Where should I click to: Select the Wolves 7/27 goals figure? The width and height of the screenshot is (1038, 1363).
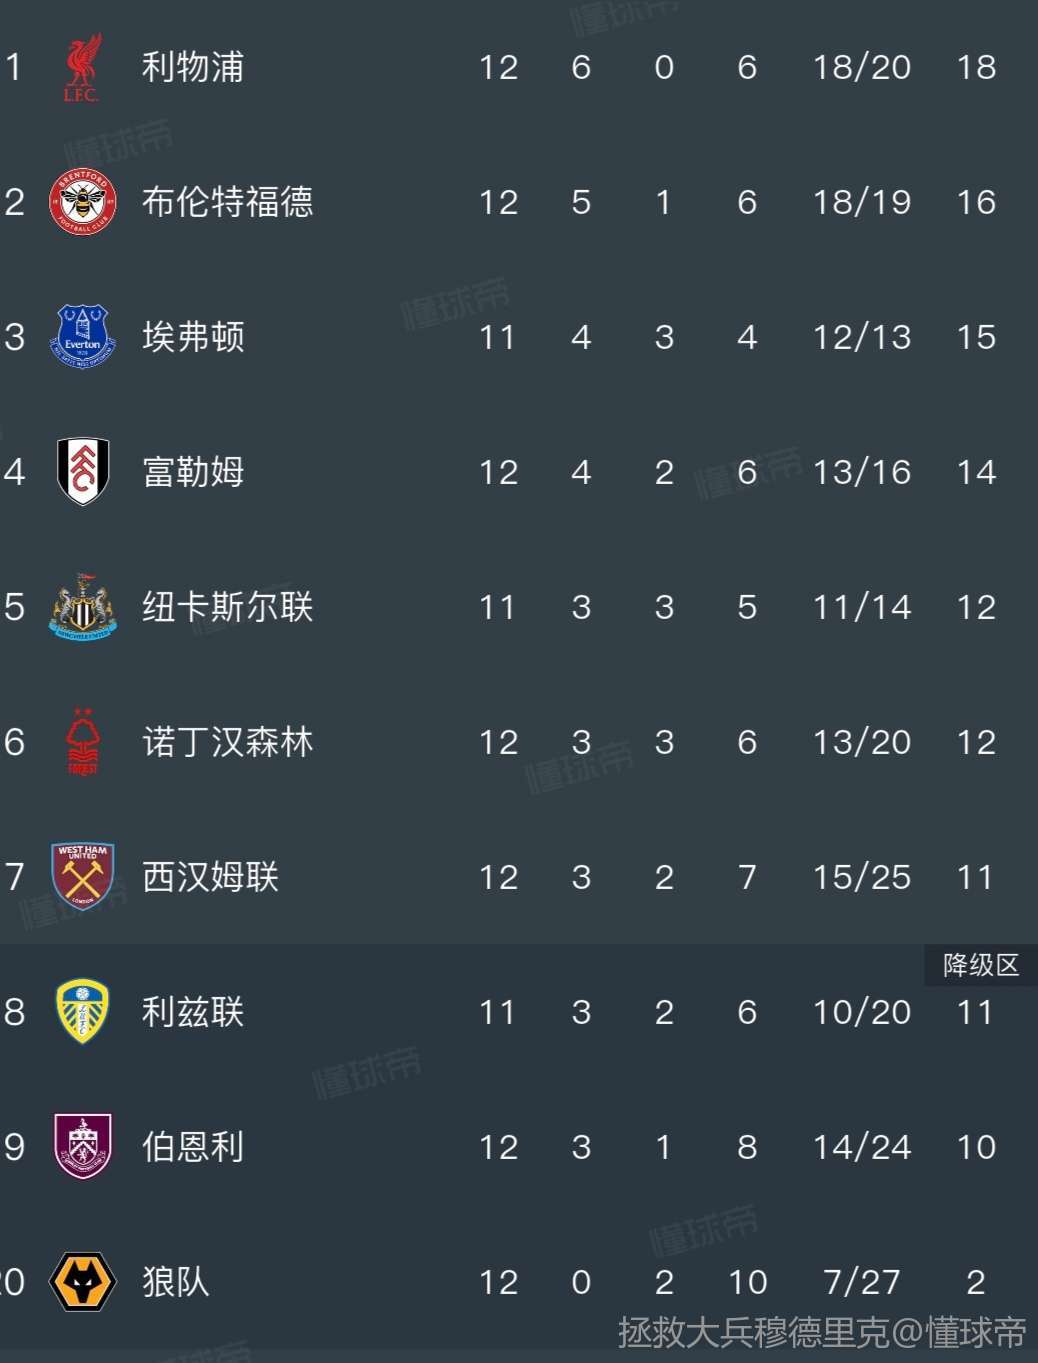[861, 1282]
